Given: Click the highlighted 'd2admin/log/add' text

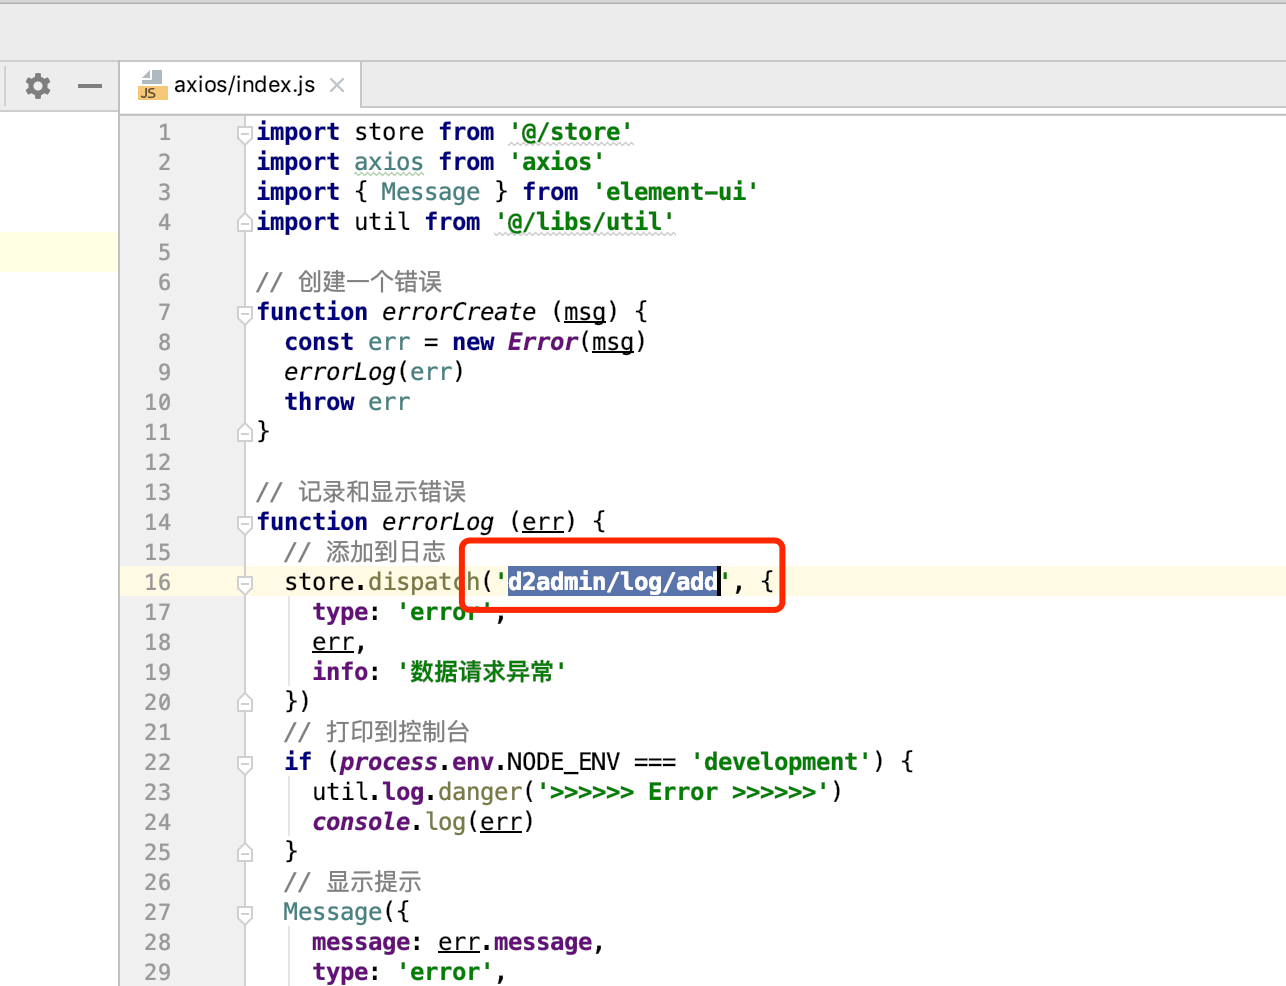Looking at the screenshot, I should tap(613, 581).
